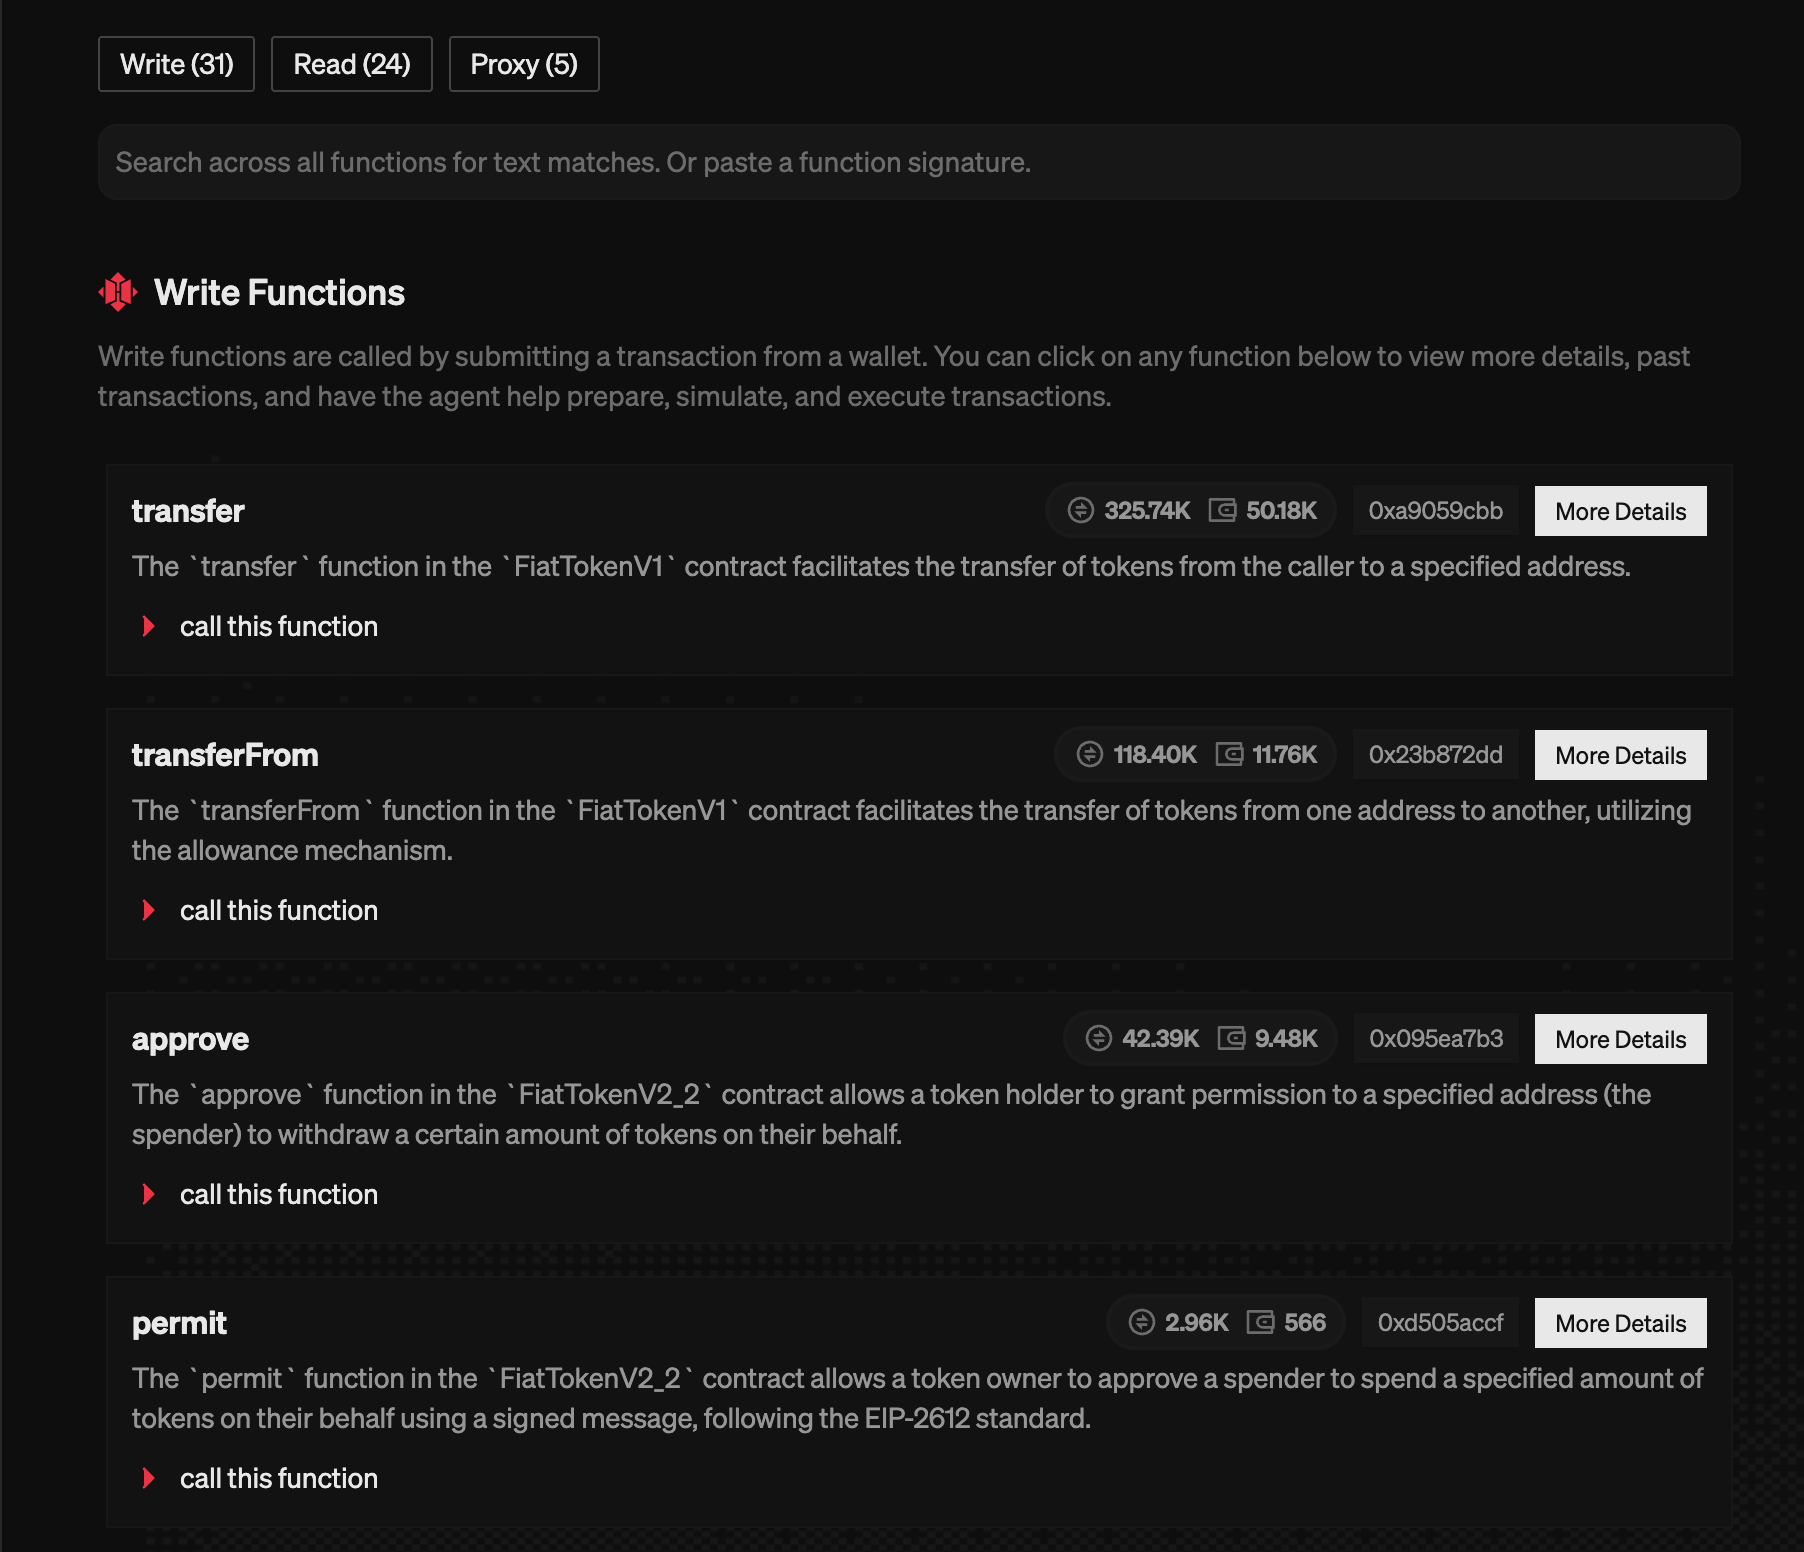Click the wallet icon beside permit's 566 count

(x=1262, y=1322)
